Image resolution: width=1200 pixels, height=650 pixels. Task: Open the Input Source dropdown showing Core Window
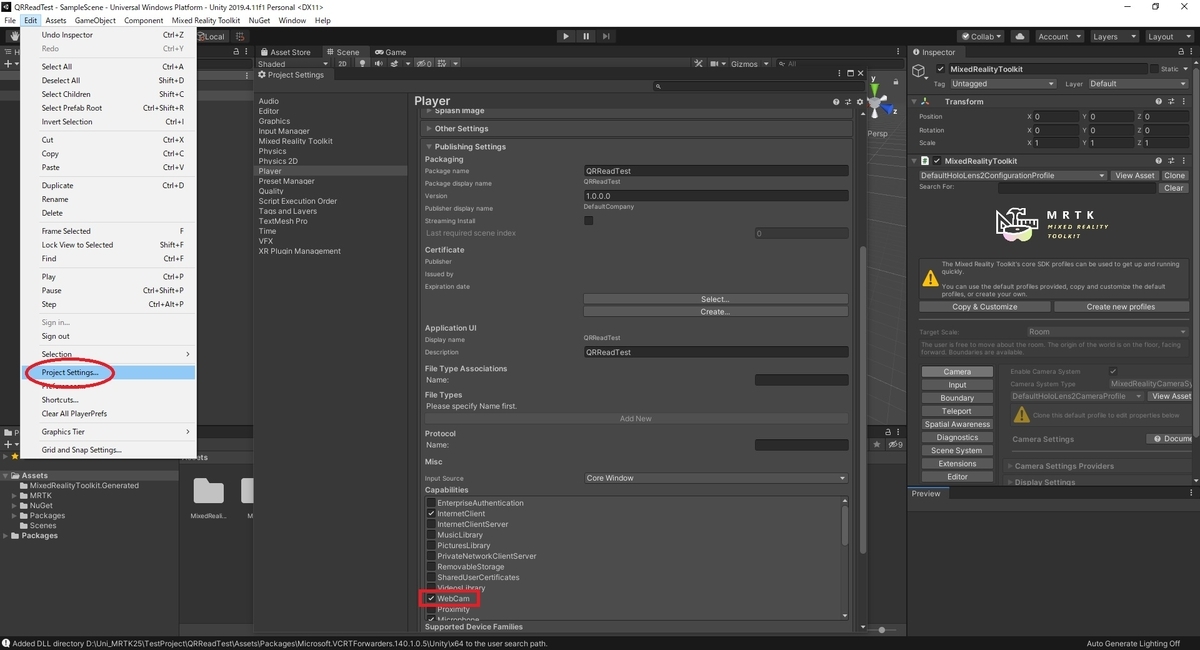click(x=716, y=478)
